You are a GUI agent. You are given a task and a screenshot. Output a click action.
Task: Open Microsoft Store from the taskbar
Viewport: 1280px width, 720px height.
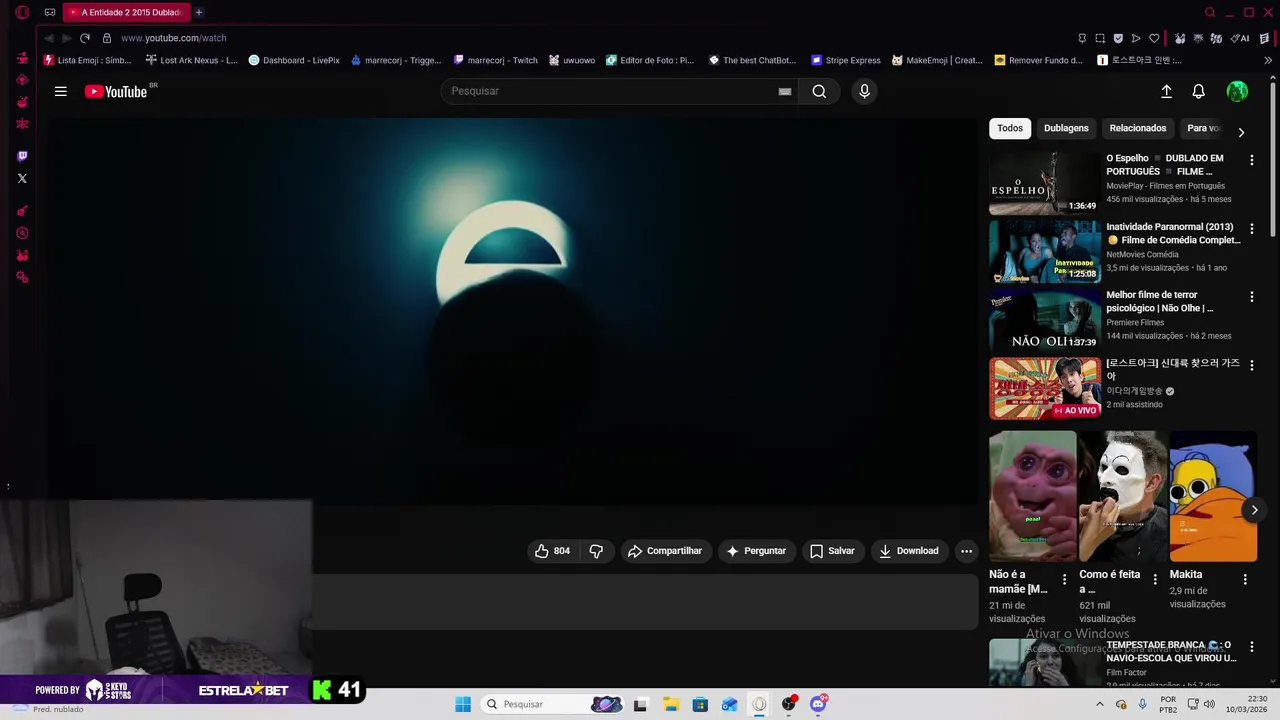[x=700, y=704]
